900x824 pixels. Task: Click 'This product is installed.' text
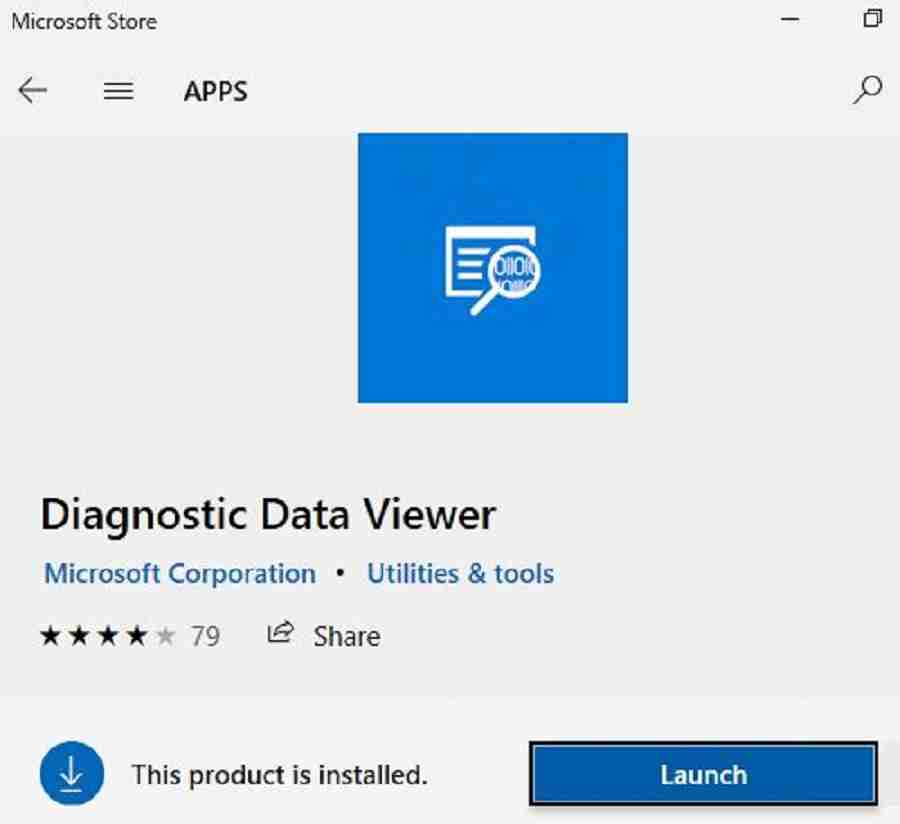pos(280,775)
